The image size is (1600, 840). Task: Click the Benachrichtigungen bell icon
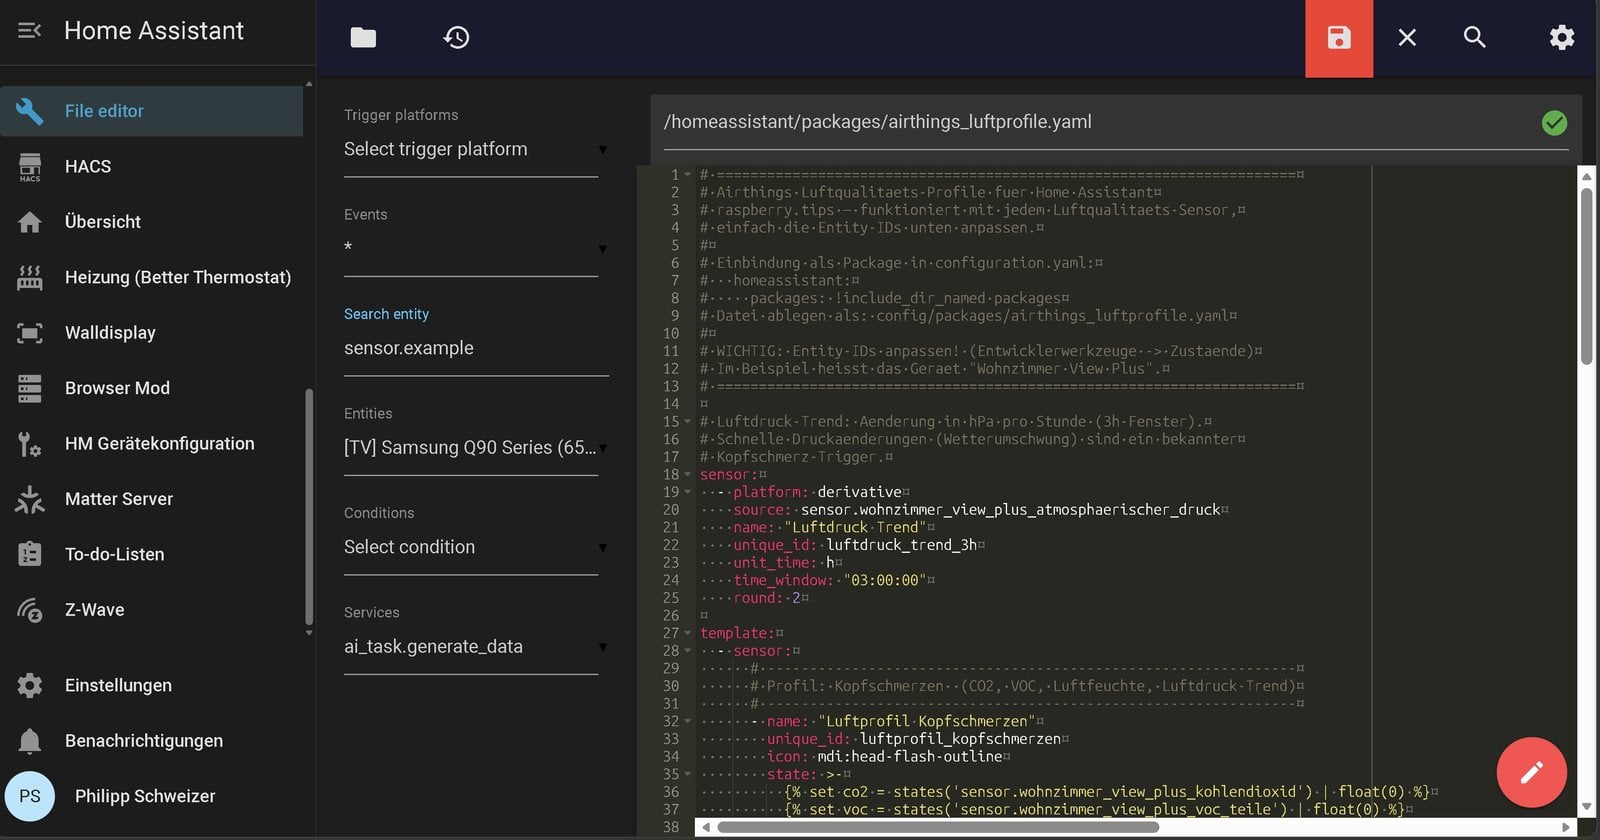tap(30, 741)
